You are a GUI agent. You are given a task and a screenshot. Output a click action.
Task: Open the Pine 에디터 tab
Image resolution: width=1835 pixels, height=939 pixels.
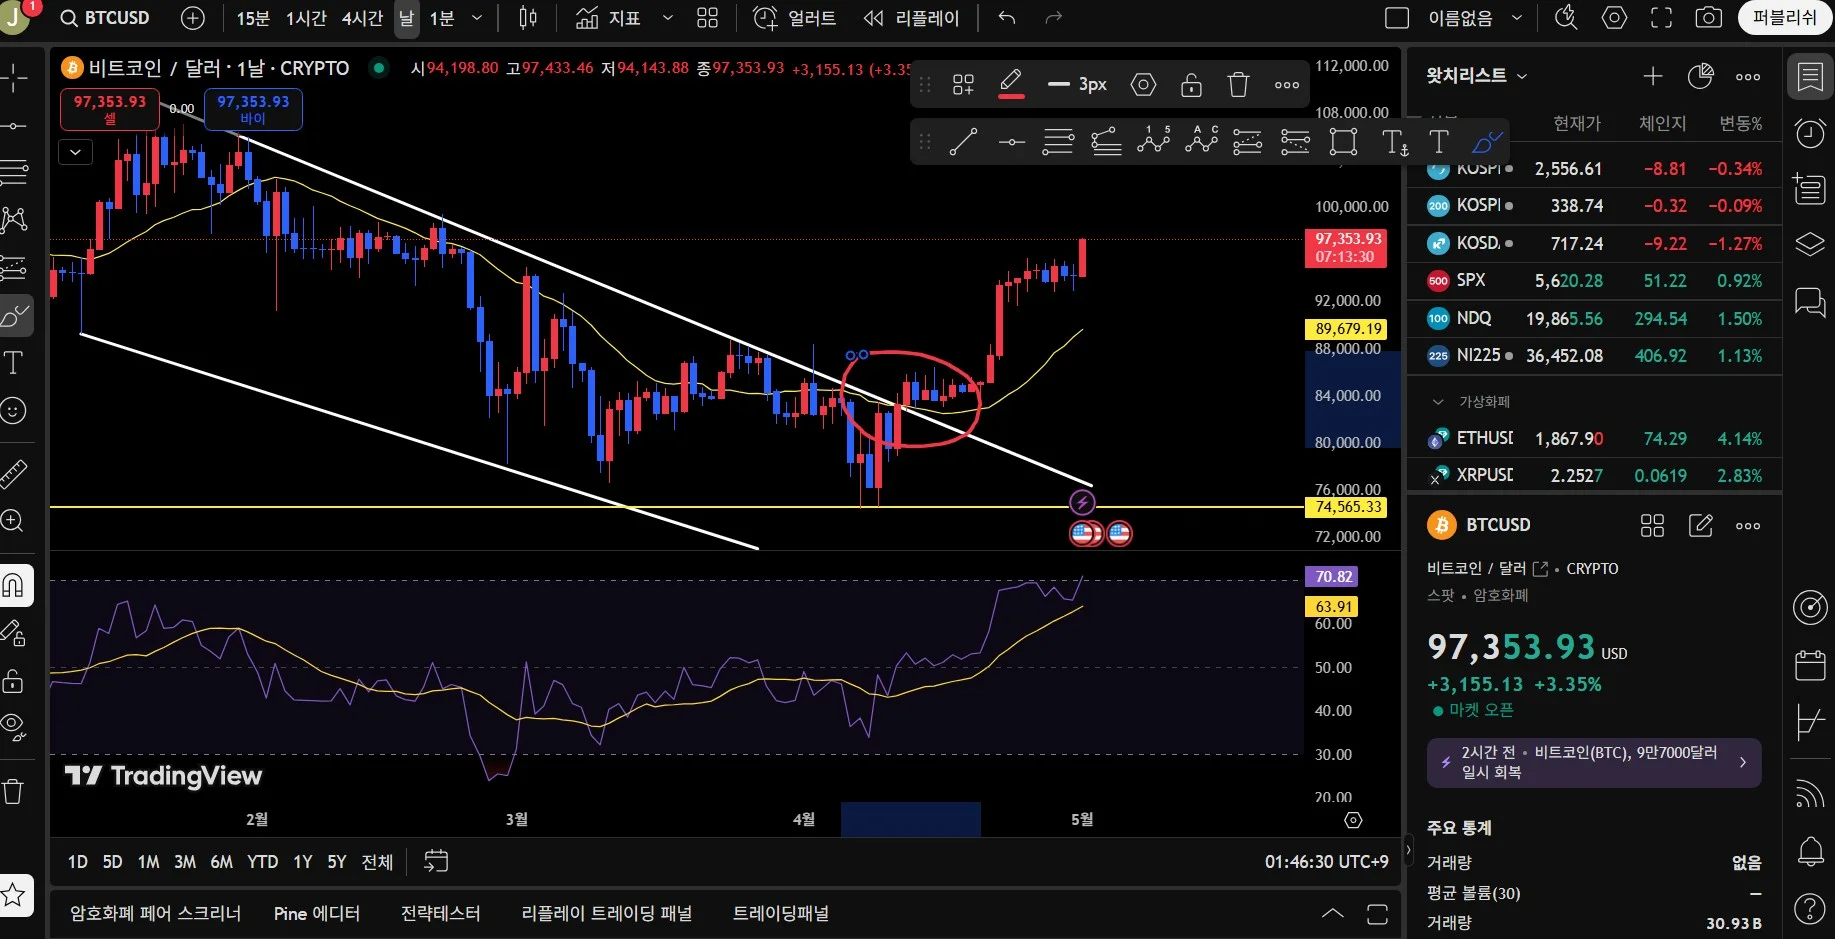(316, 913)
